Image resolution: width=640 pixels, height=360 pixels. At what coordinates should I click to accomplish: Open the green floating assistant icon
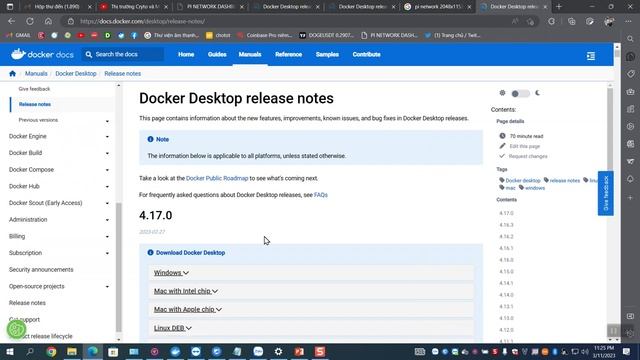point(16,329)
